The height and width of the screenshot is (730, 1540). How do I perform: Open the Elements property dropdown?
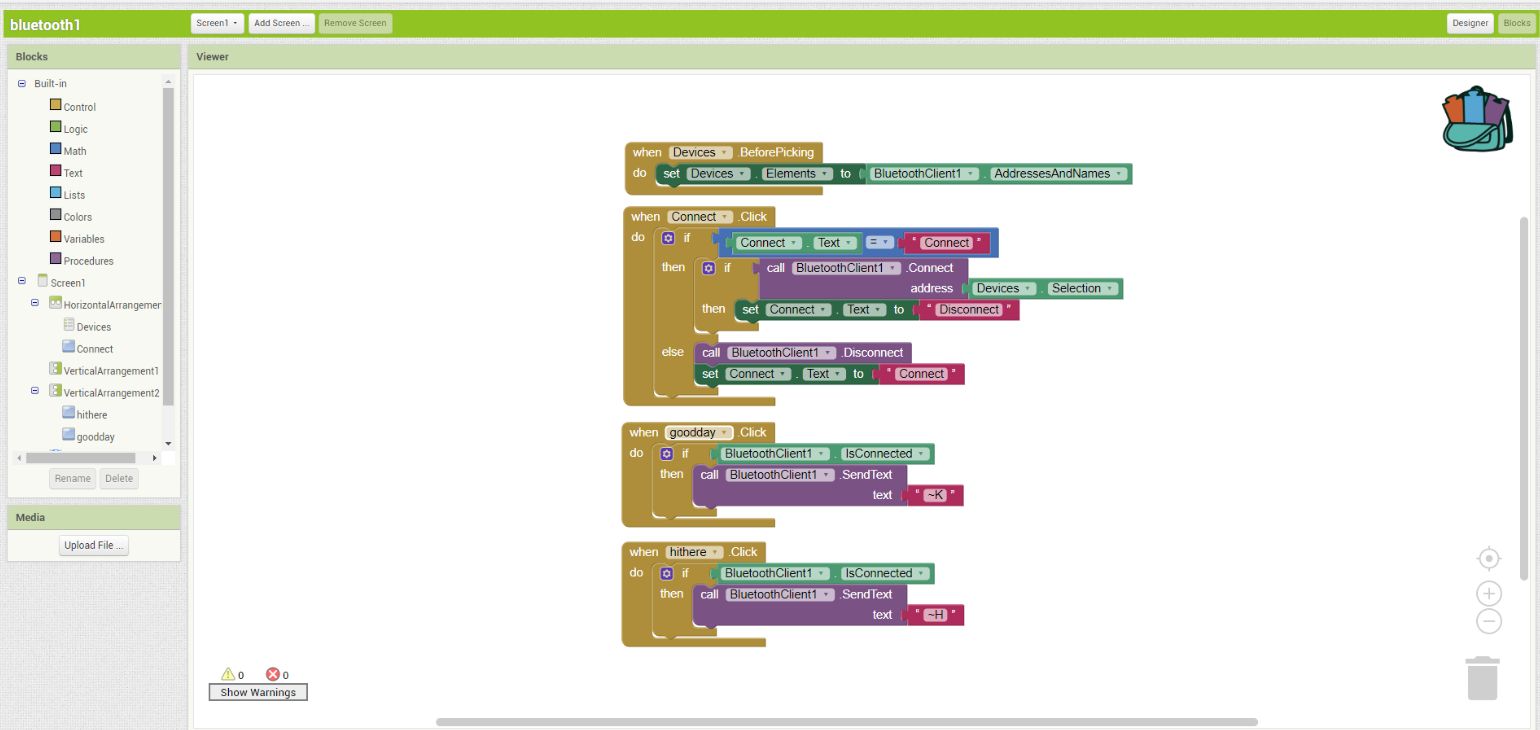click(797, 174)
